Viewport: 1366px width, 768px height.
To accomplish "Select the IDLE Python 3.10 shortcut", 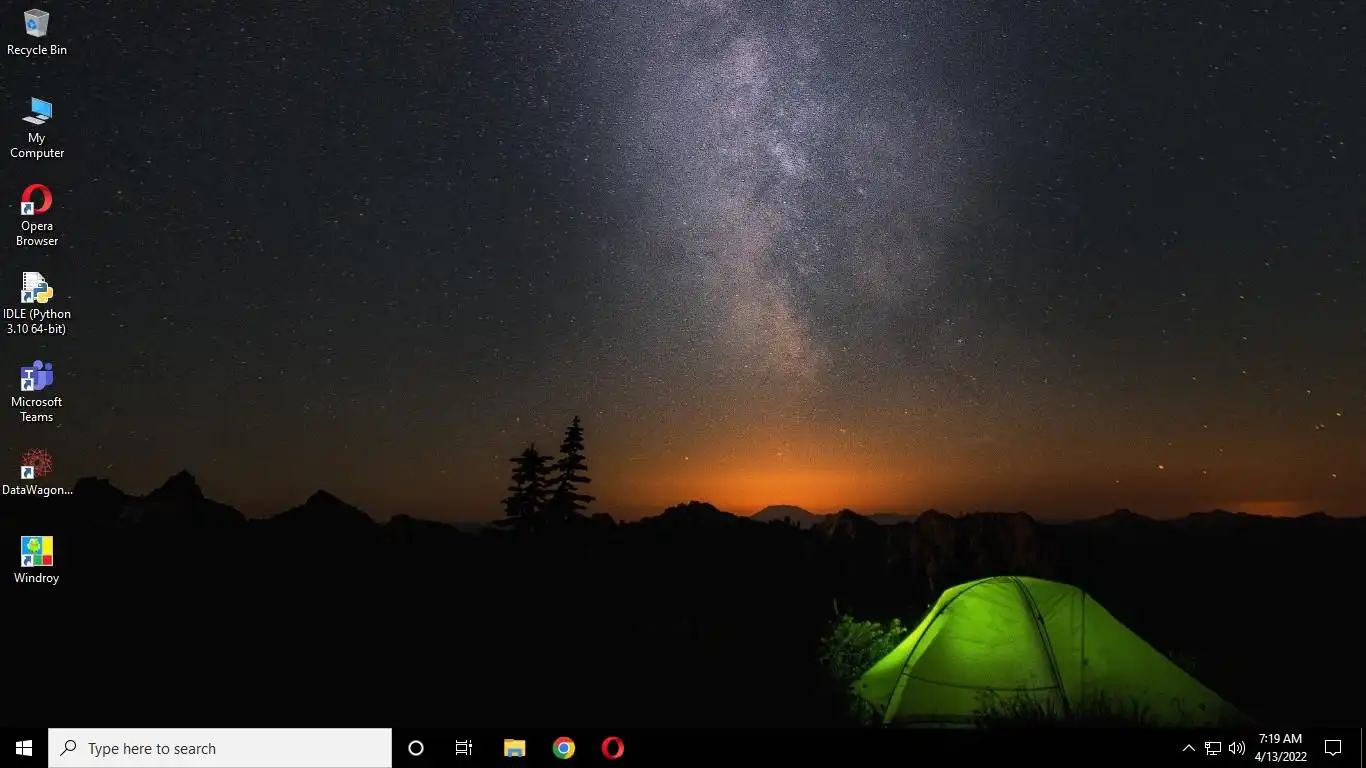I will [37, 303].
